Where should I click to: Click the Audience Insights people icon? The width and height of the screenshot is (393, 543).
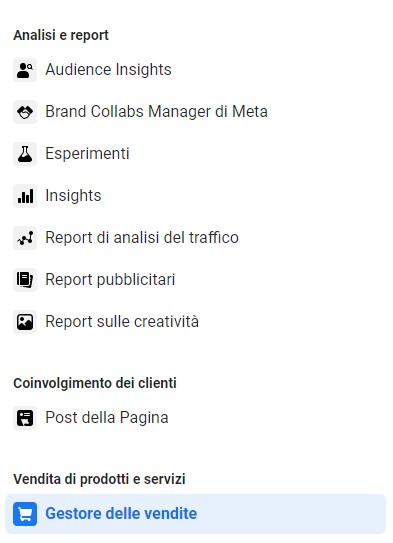click(25, 70)
